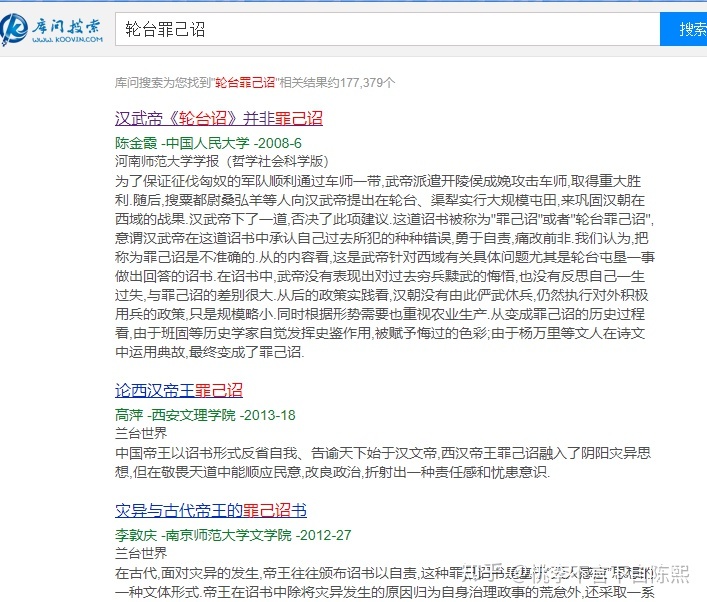Click author name 李敦庆

pyautogui.click(x=136, y=535)
